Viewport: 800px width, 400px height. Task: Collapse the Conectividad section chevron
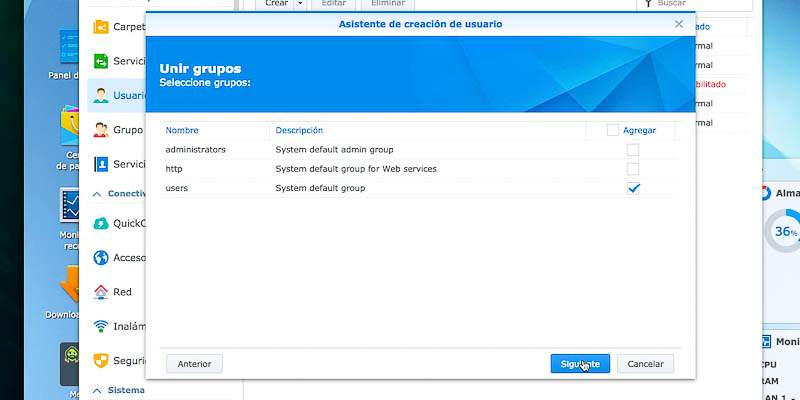96,194
